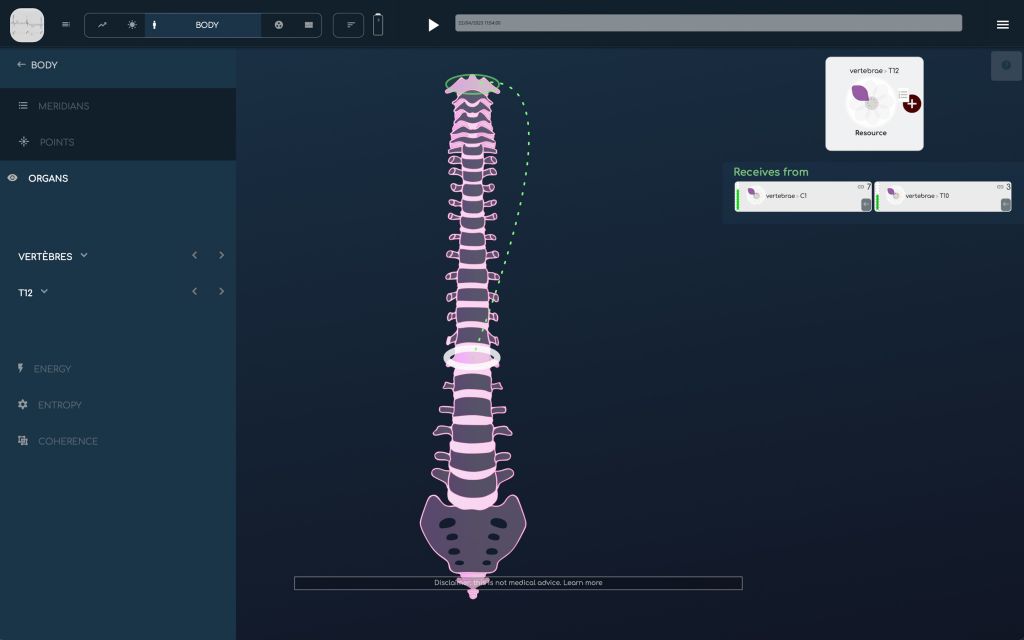Open the sort lines toolbar button
Viewport: 1024px width, 640px height.
[350, 25]
